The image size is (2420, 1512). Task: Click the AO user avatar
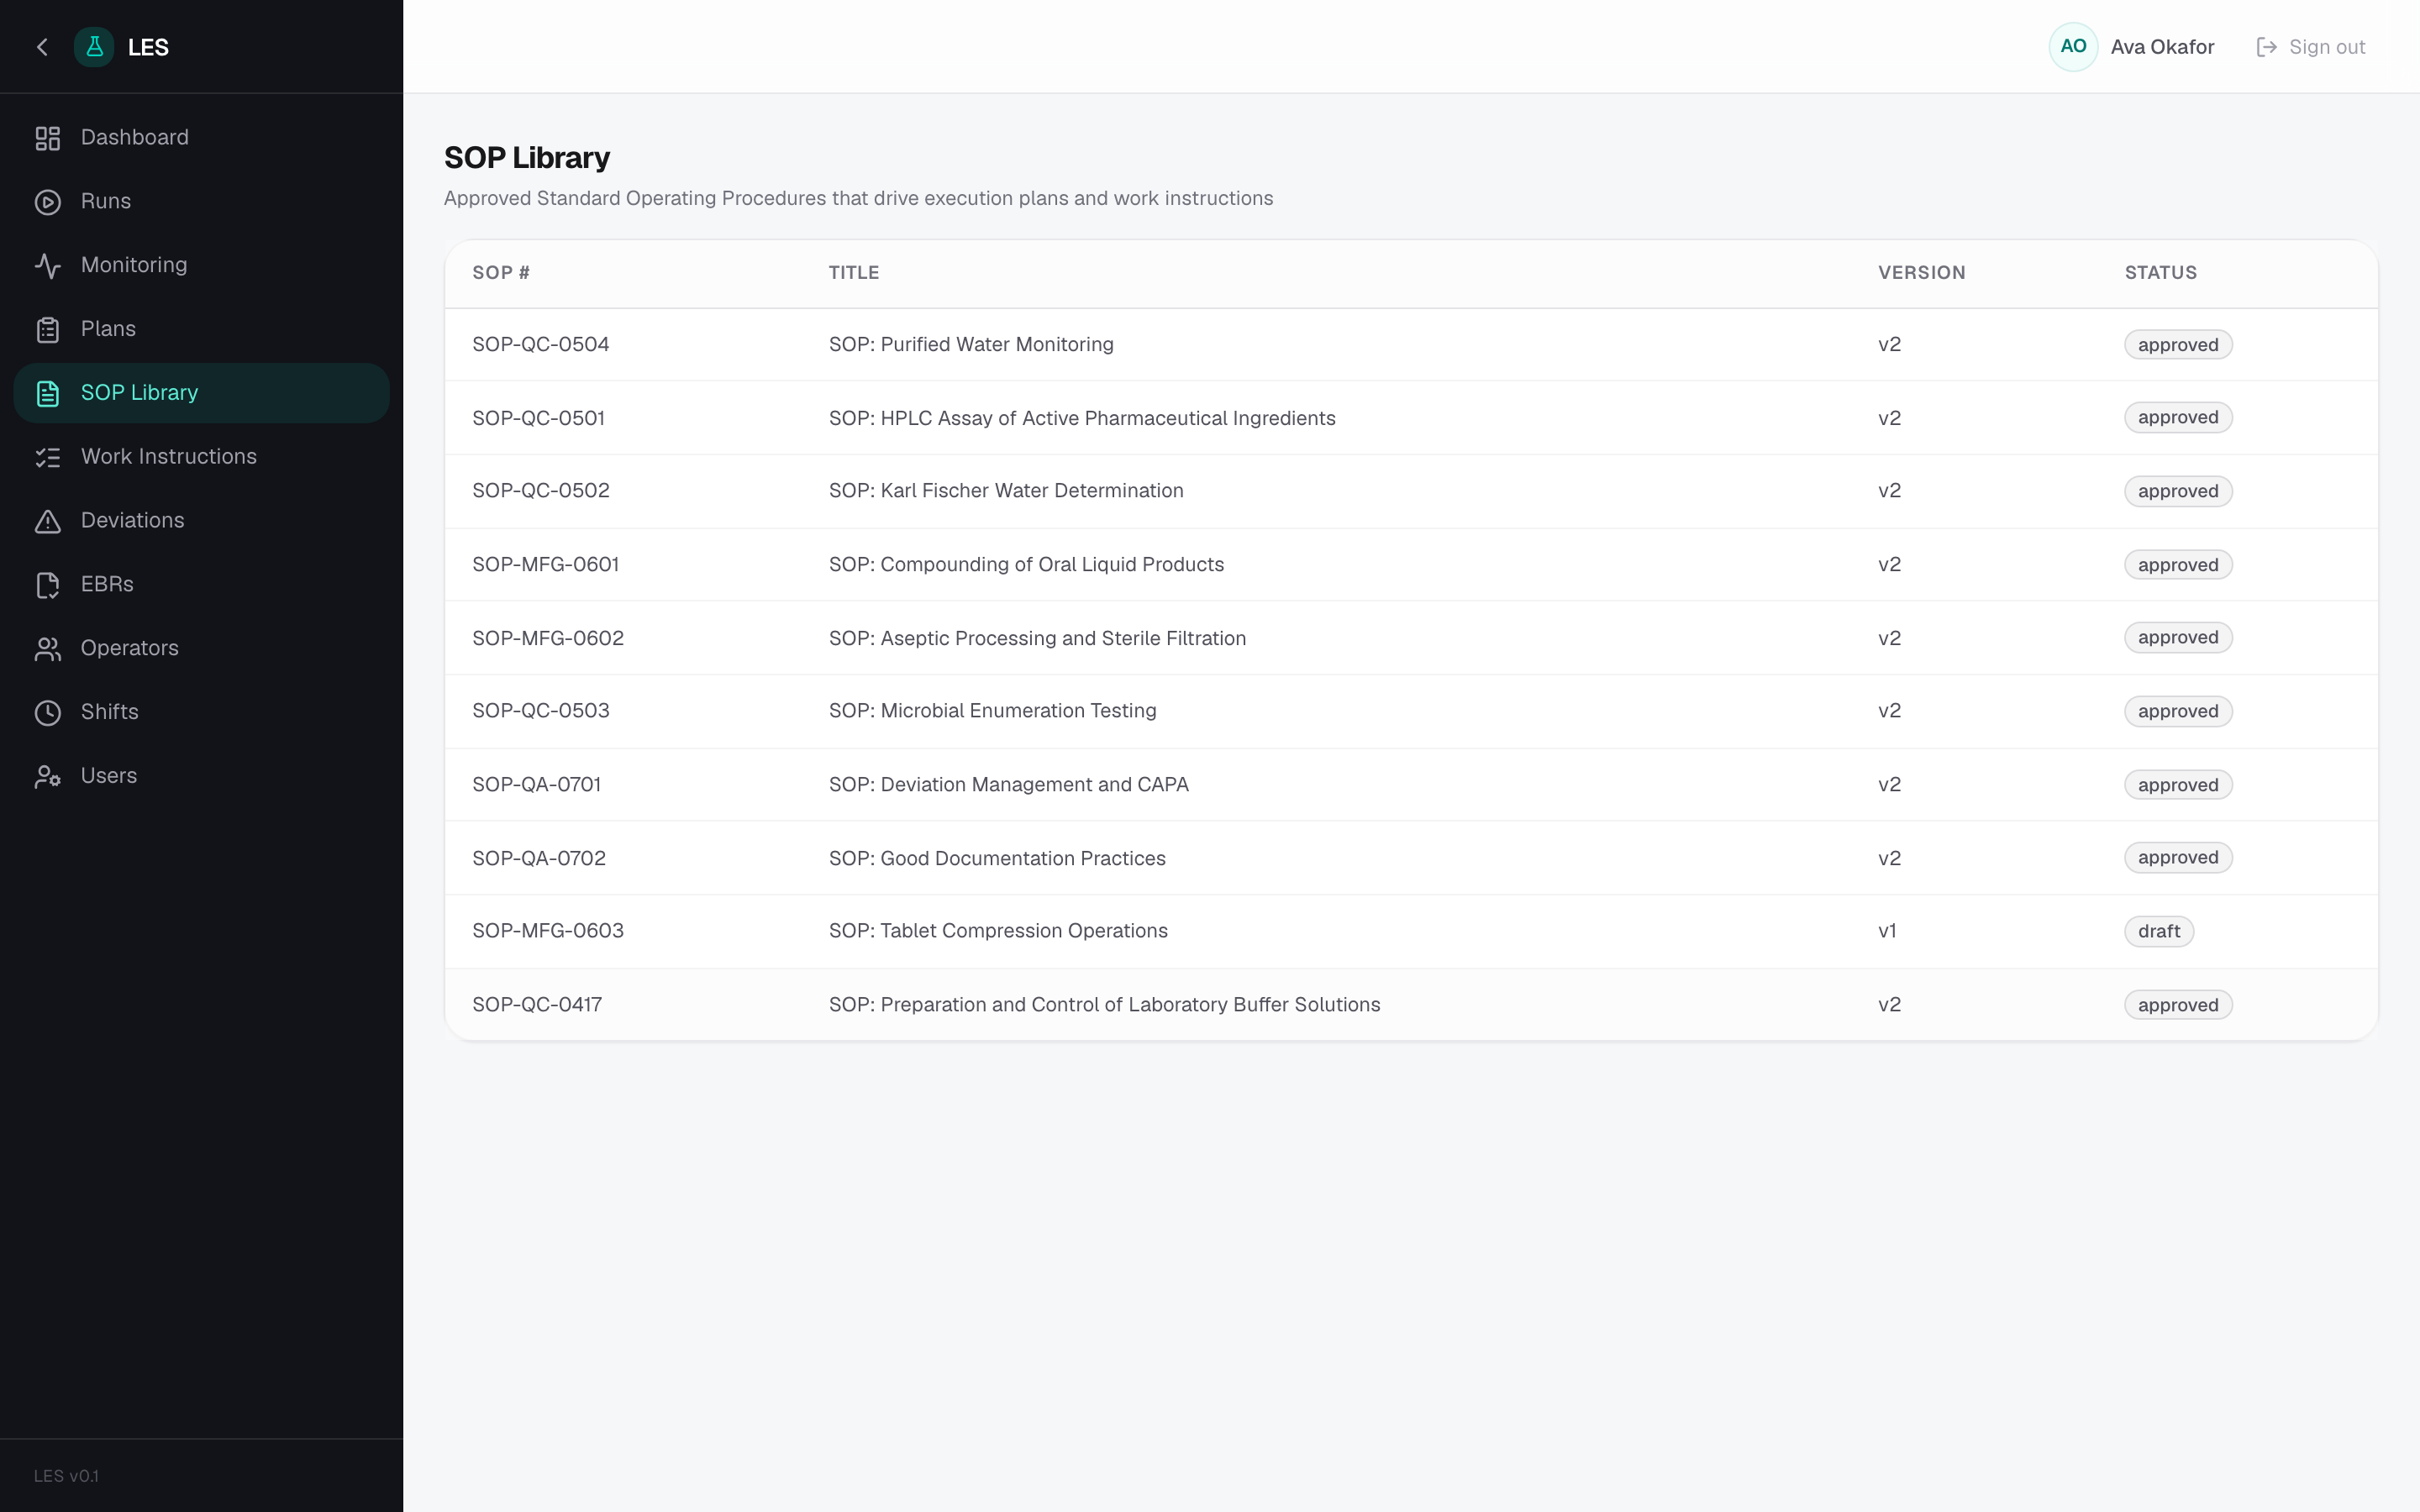2073,47
